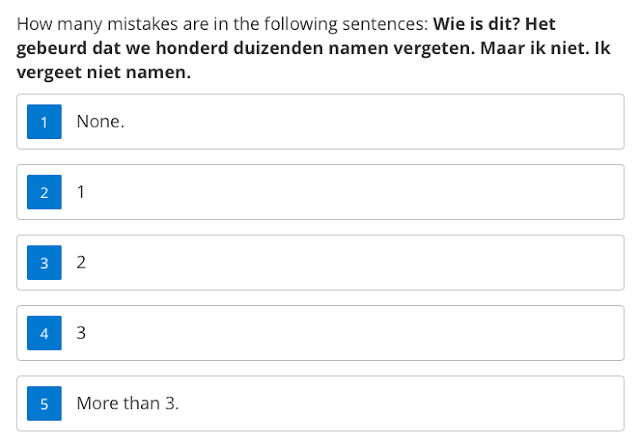Click the blue number 1 badge
Screen dimensions: 640x445
tap(44, 122)
